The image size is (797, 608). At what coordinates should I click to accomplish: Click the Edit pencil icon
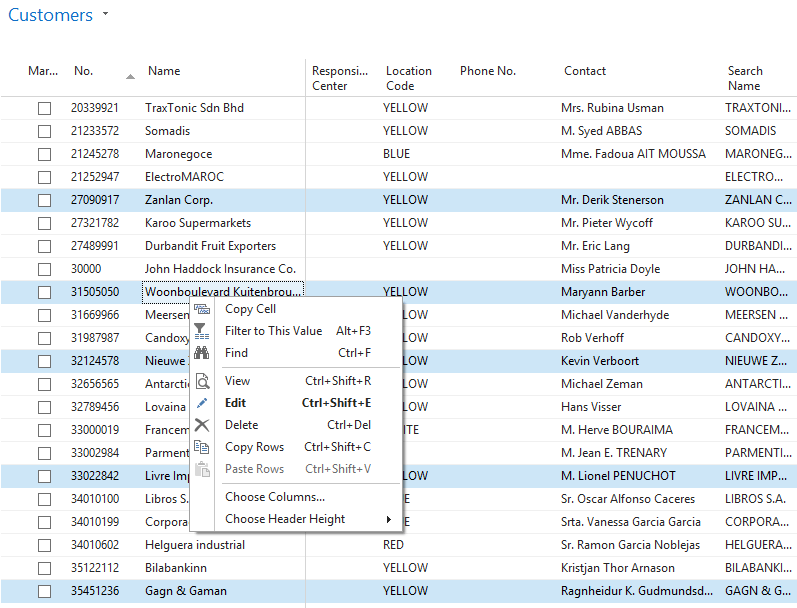tap(202, 403)
